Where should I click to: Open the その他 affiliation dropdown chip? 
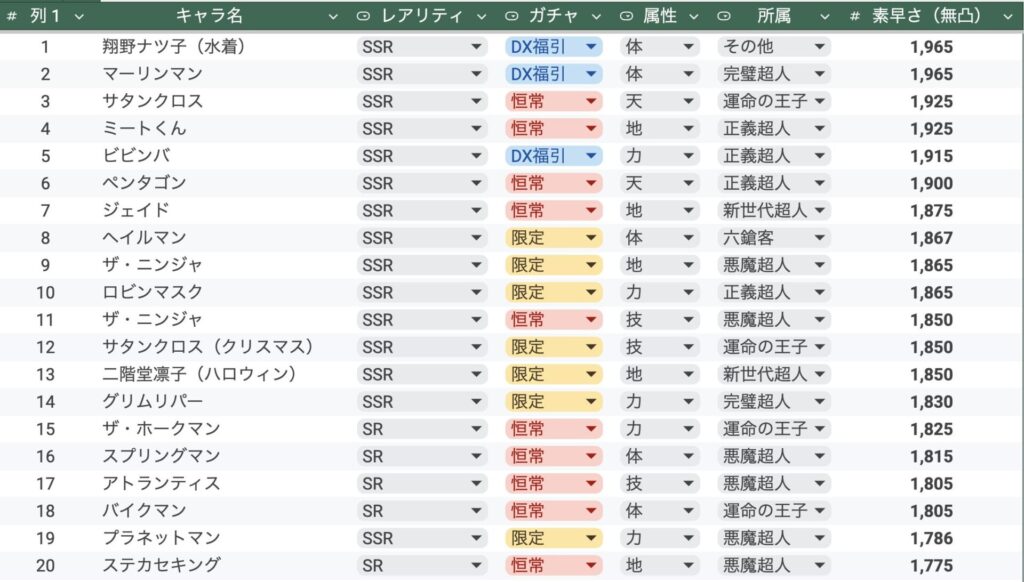click(774, 47)
